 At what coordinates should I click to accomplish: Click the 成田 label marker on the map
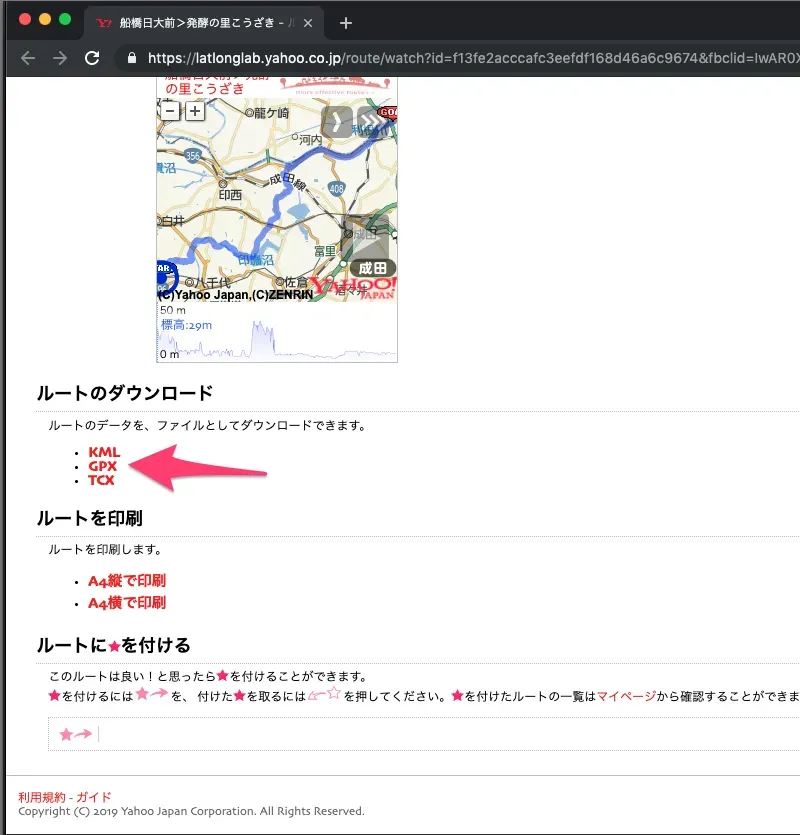pos(374,267)
